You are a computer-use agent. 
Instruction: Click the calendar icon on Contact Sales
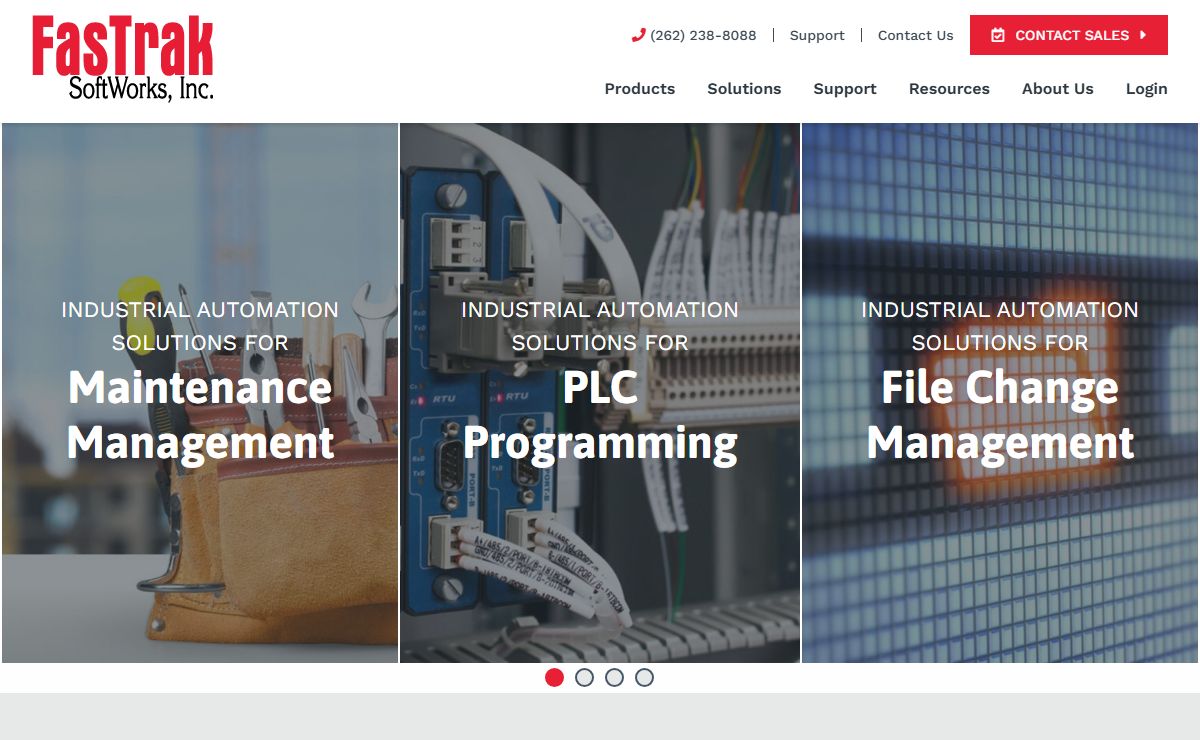[x=998, y=35]
